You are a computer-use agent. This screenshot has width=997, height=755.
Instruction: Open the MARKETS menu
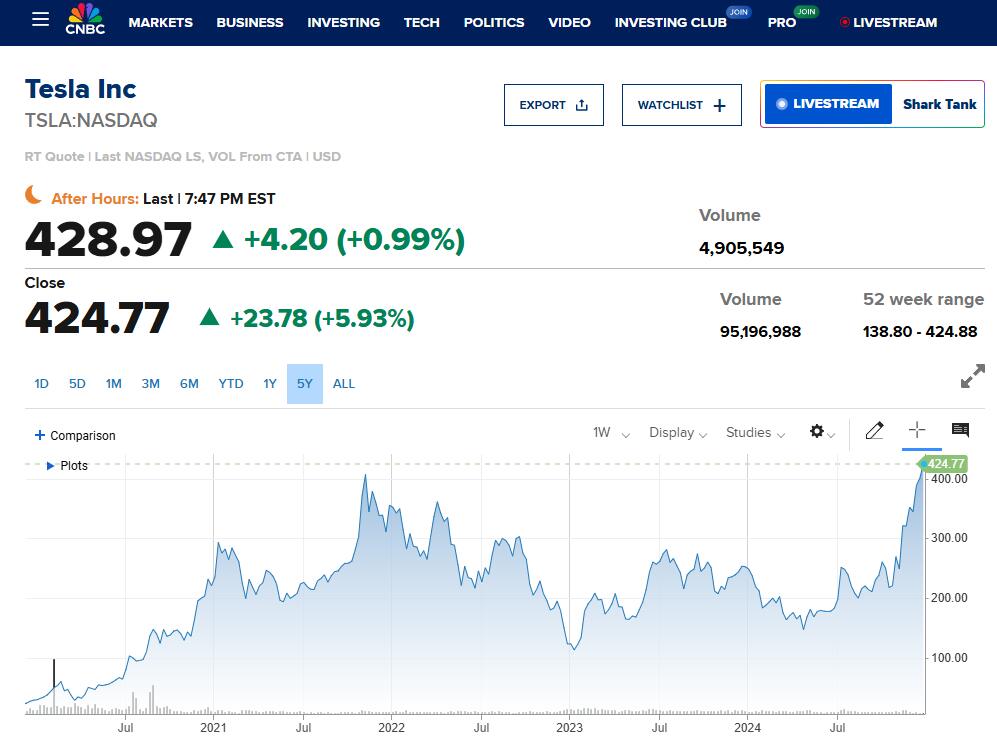(x=160, y=22)
